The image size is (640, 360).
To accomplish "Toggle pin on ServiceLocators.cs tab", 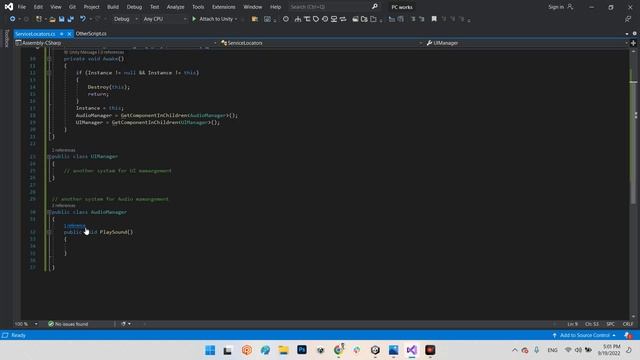I will click(62, 33).
